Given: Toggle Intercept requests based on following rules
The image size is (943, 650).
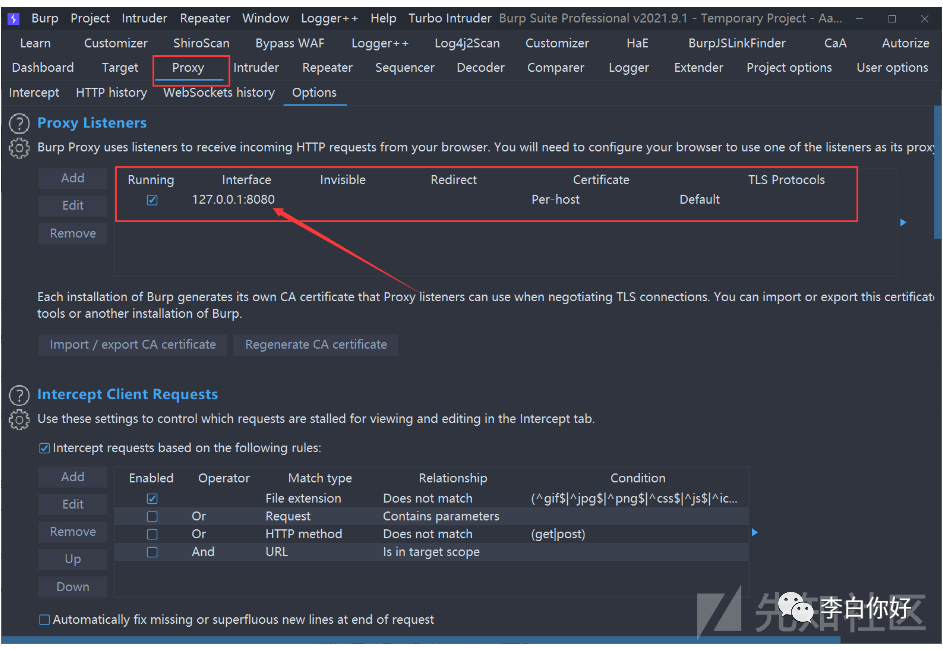Looking at the screenshot, I should coord(45,448).
